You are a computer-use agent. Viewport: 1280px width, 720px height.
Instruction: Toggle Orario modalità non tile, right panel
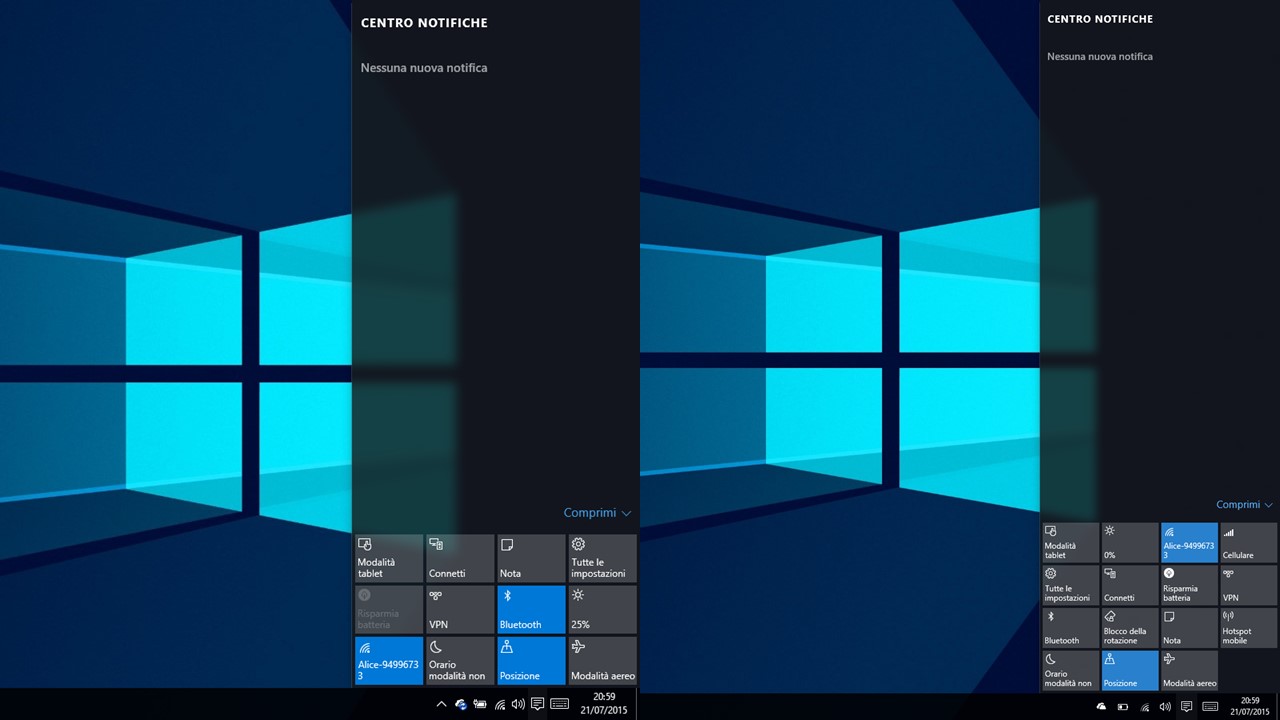coord(1070,670)
